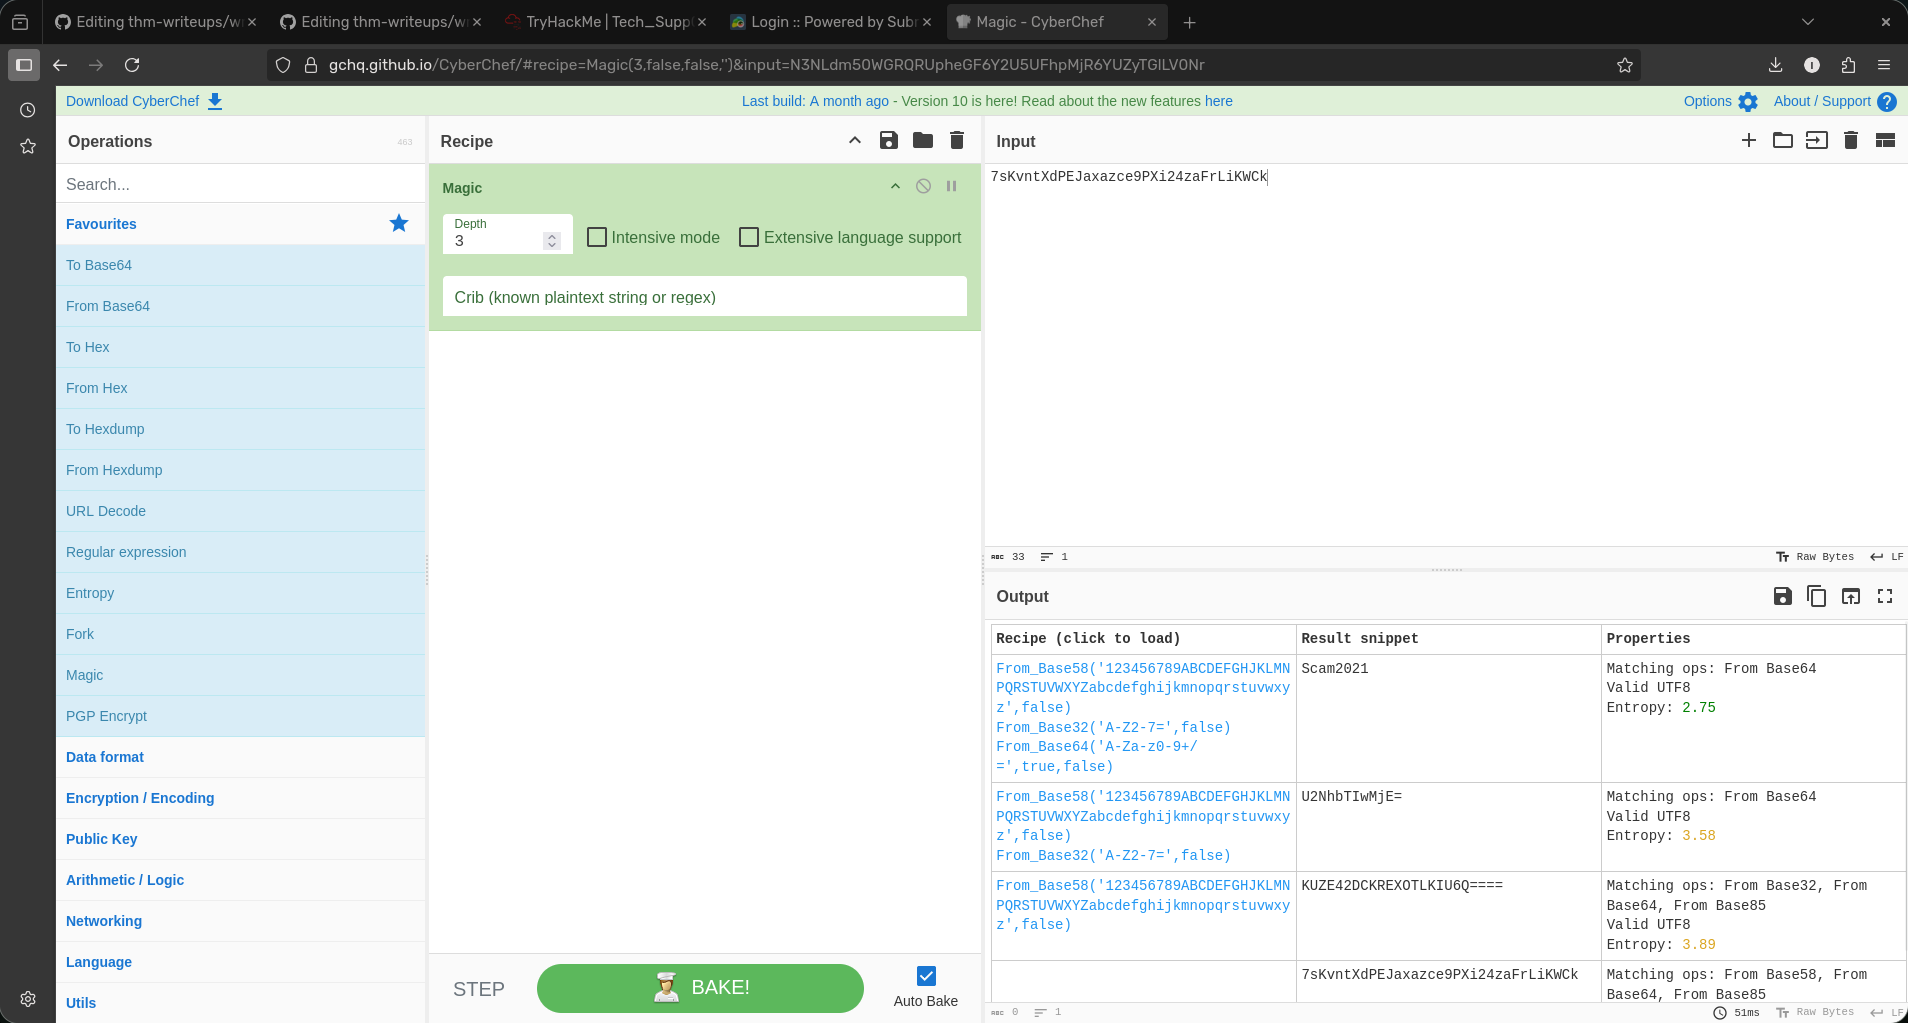
Task: Toggle the browser sidebar
Action: coord(24,65)
